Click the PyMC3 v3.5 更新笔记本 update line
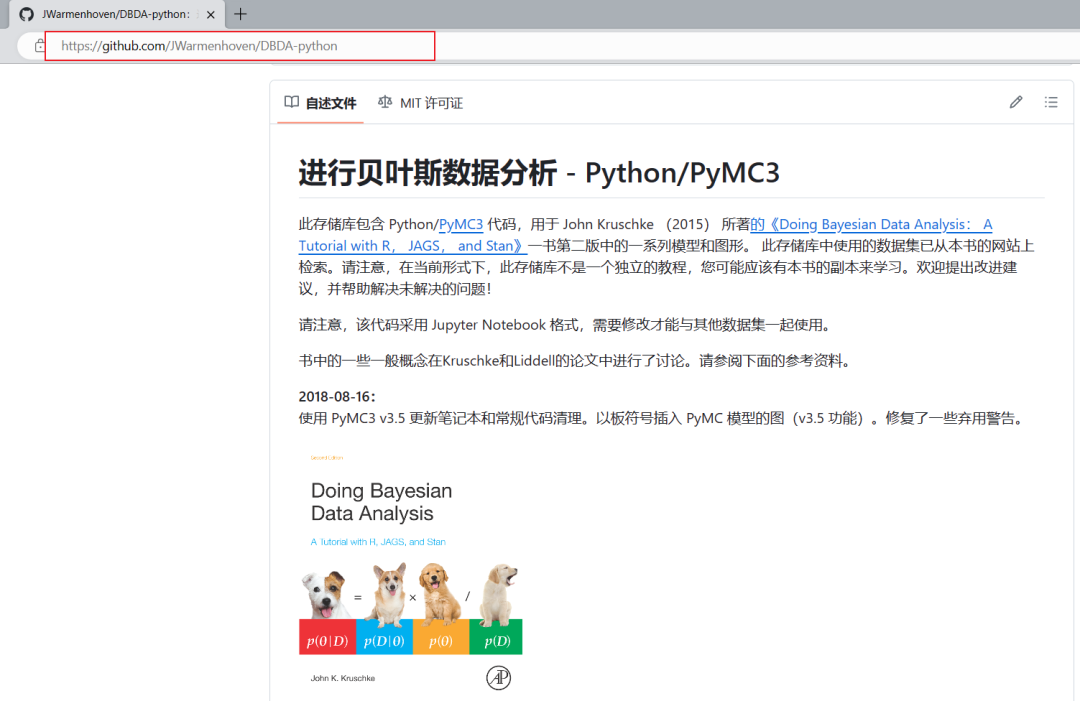Viewport: 1080px width, 701px height. click(x=663, y=419)
